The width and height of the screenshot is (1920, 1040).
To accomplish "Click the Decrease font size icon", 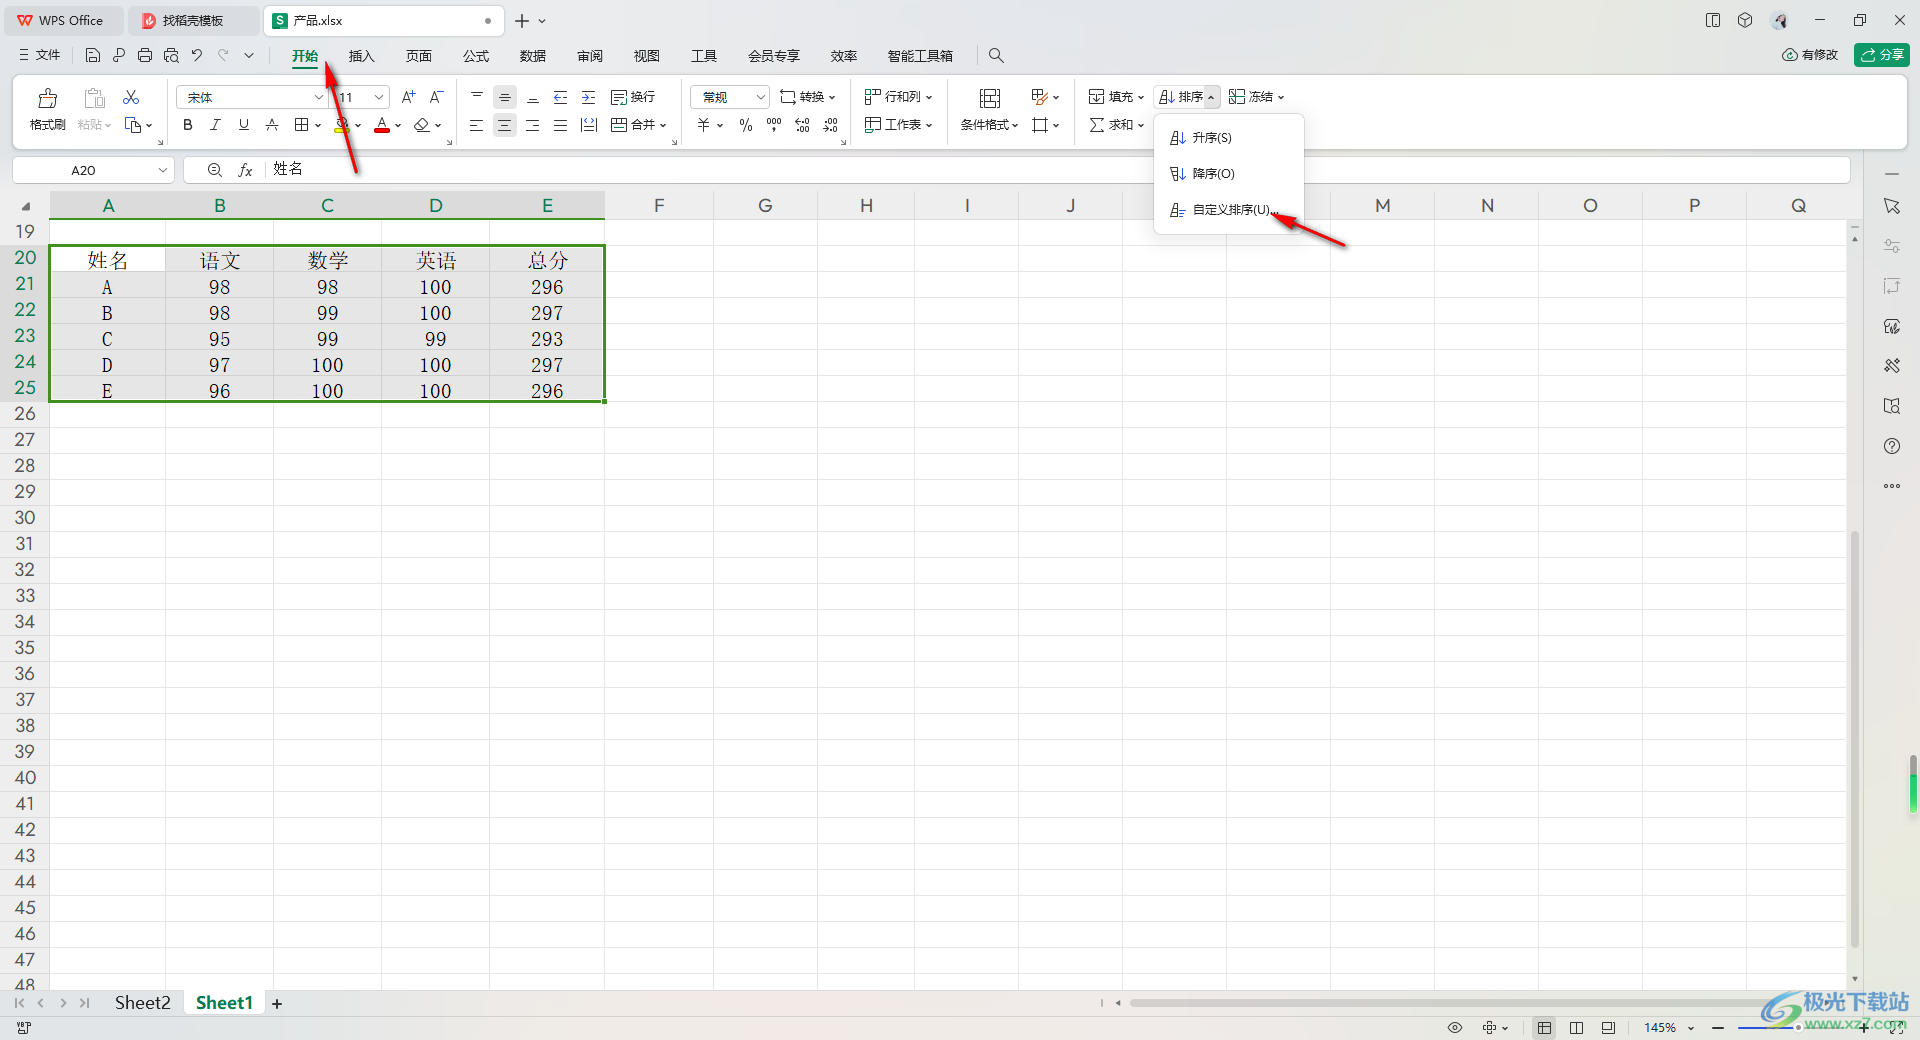I will 436,97.
